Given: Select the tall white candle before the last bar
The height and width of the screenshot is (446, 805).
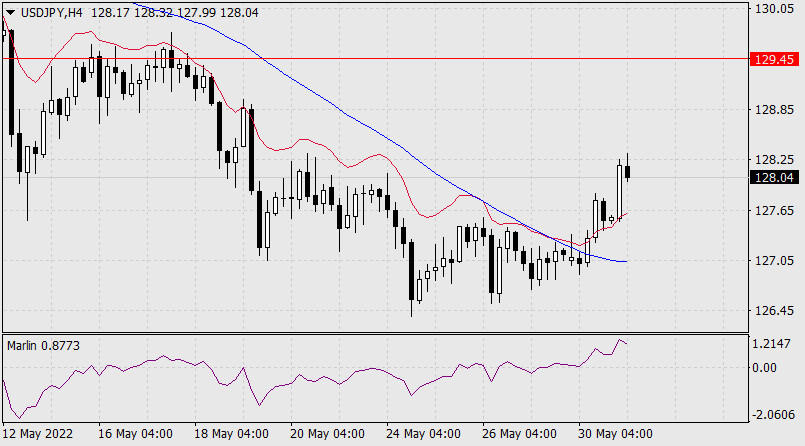Looking at the screenshot, I should pos(620,193).
